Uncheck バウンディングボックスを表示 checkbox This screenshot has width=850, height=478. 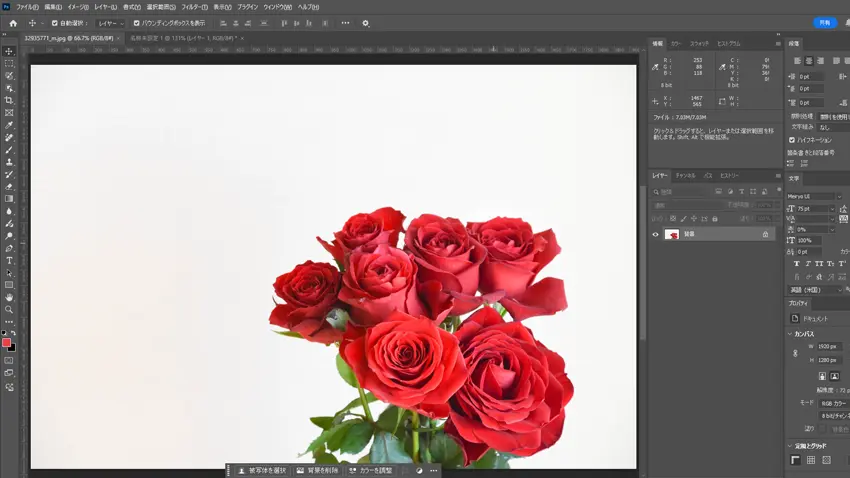point(137,23)
